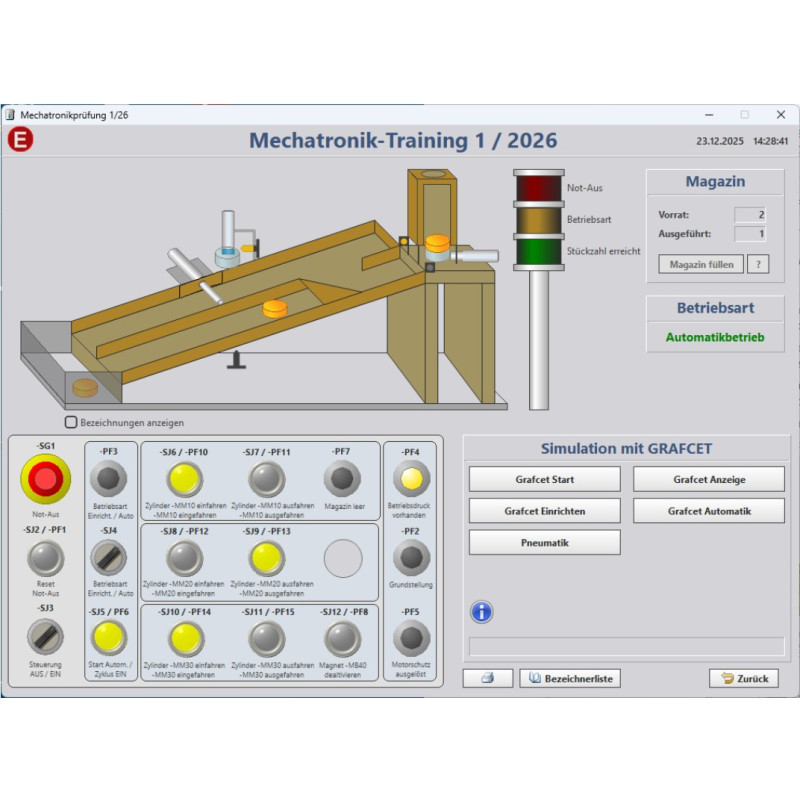Screen dimensions: 800x800
Task: Click the Pneumatik button
Action: [544, 543]
